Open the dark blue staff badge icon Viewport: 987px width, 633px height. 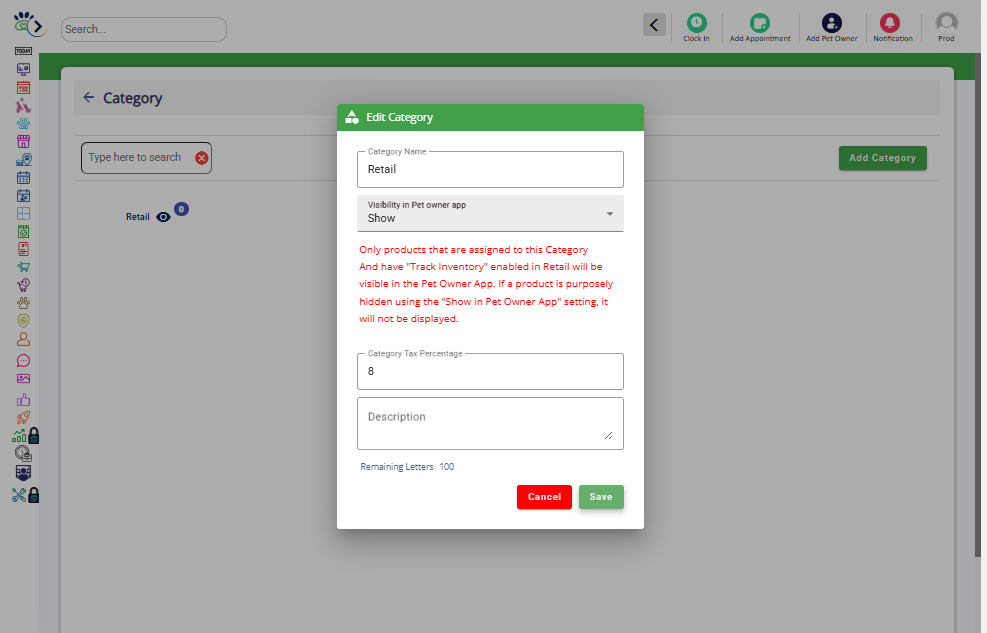click(23, 473)
